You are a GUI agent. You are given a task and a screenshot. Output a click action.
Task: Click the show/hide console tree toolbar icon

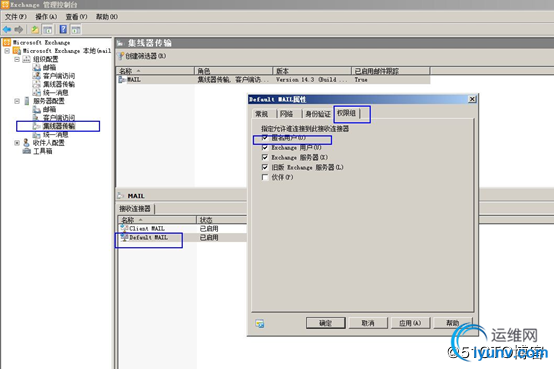pyautogui.click(x=48, y=29)
